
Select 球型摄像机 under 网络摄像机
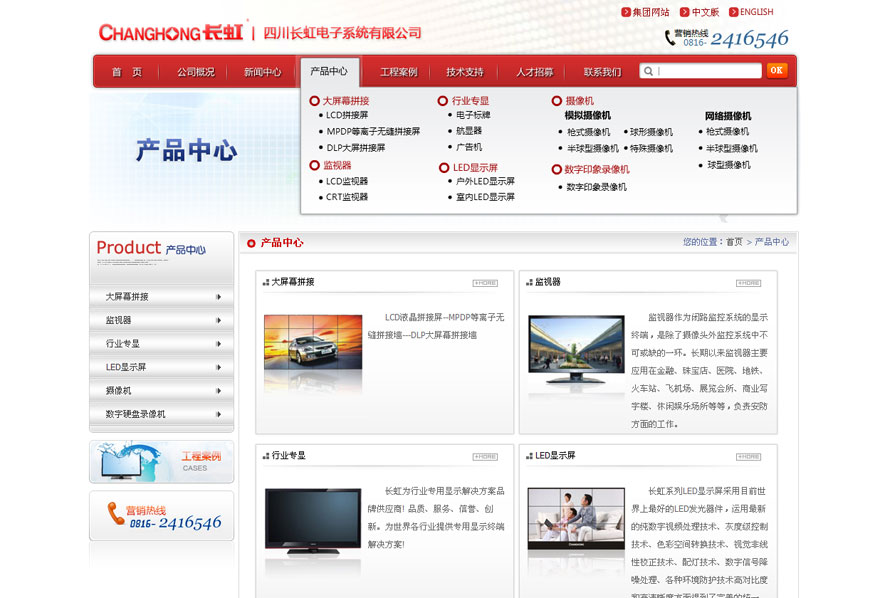point(728,165)
